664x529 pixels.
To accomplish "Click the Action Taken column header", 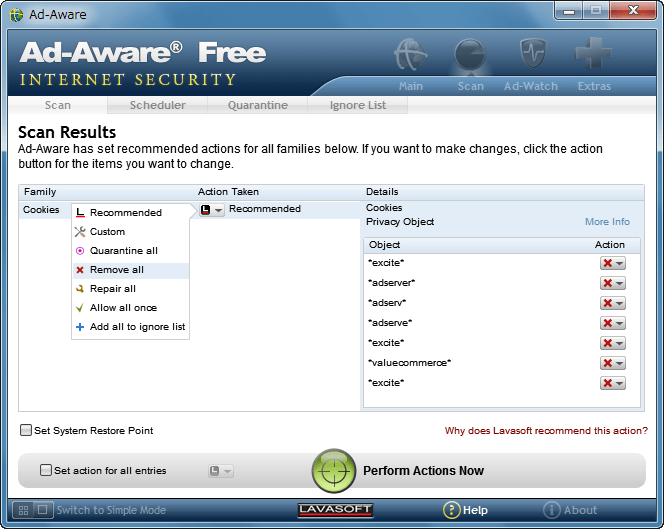I will (x=228, y=192).
